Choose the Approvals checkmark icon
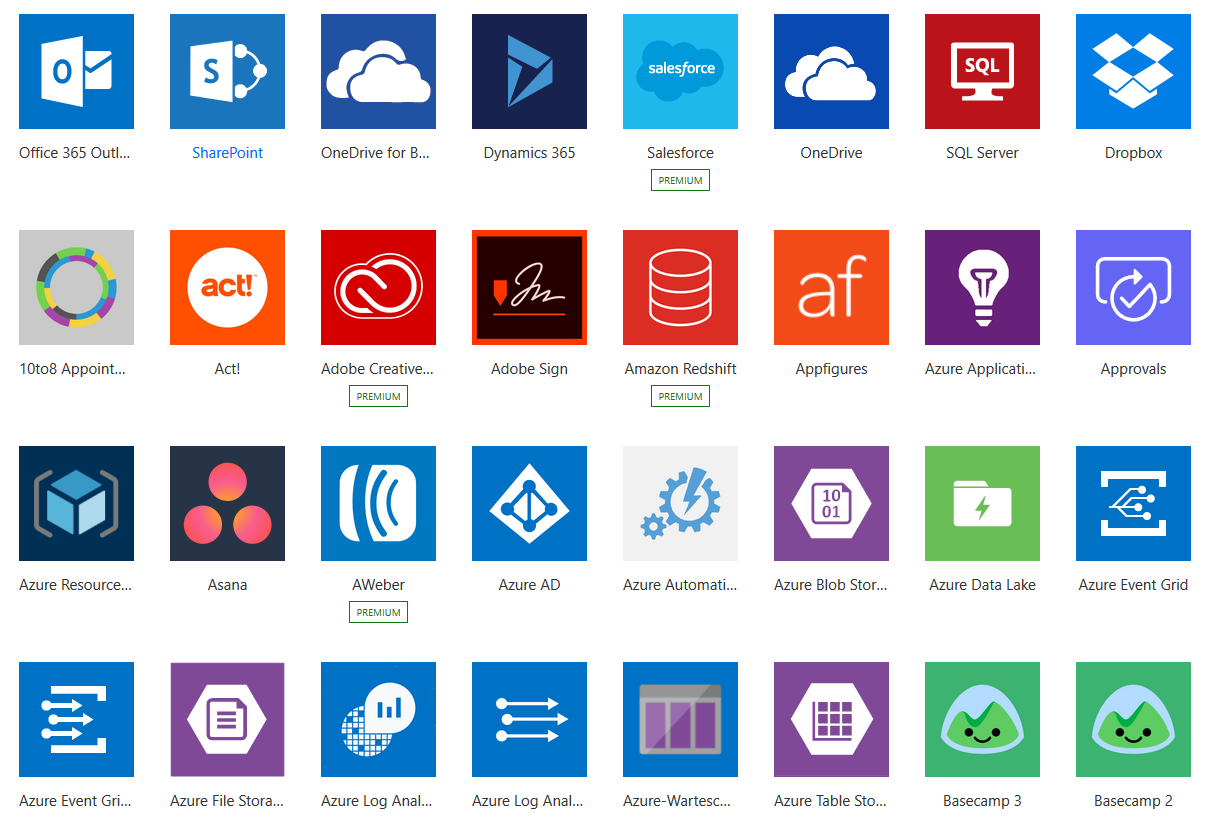This screenshot has width=1219, height=823. click(1133, 287)
